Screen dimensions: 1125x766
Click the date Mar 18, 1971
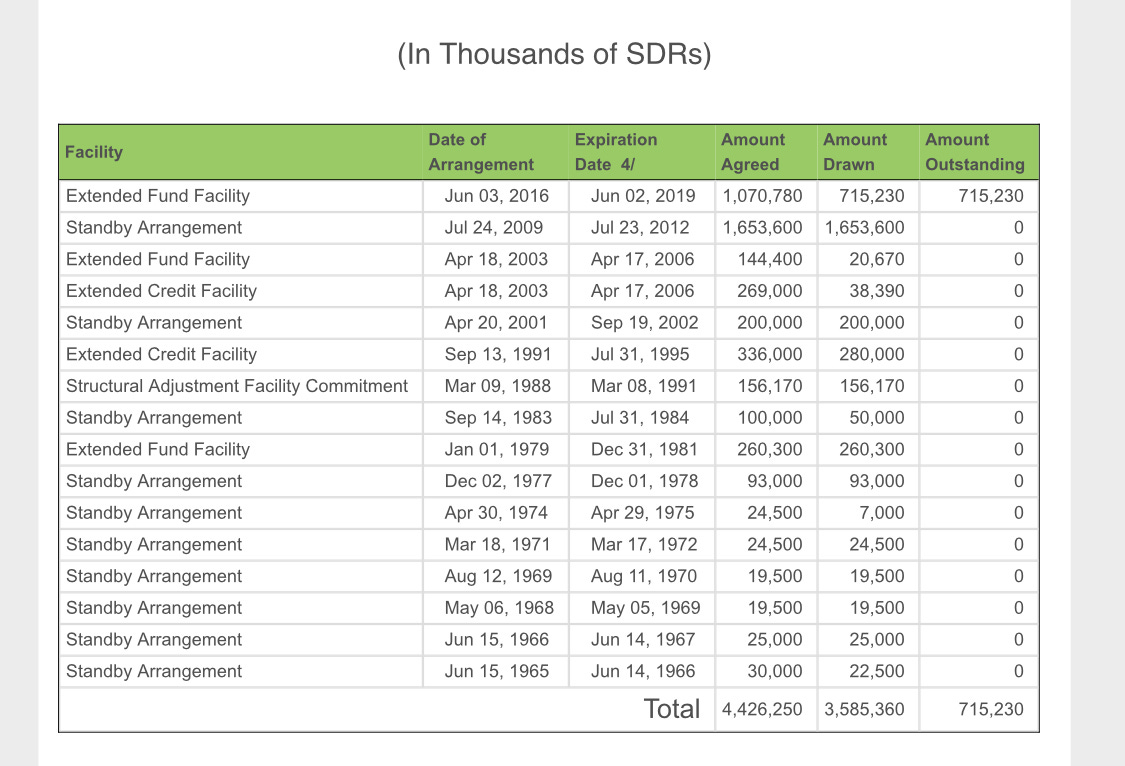point(497,544)
